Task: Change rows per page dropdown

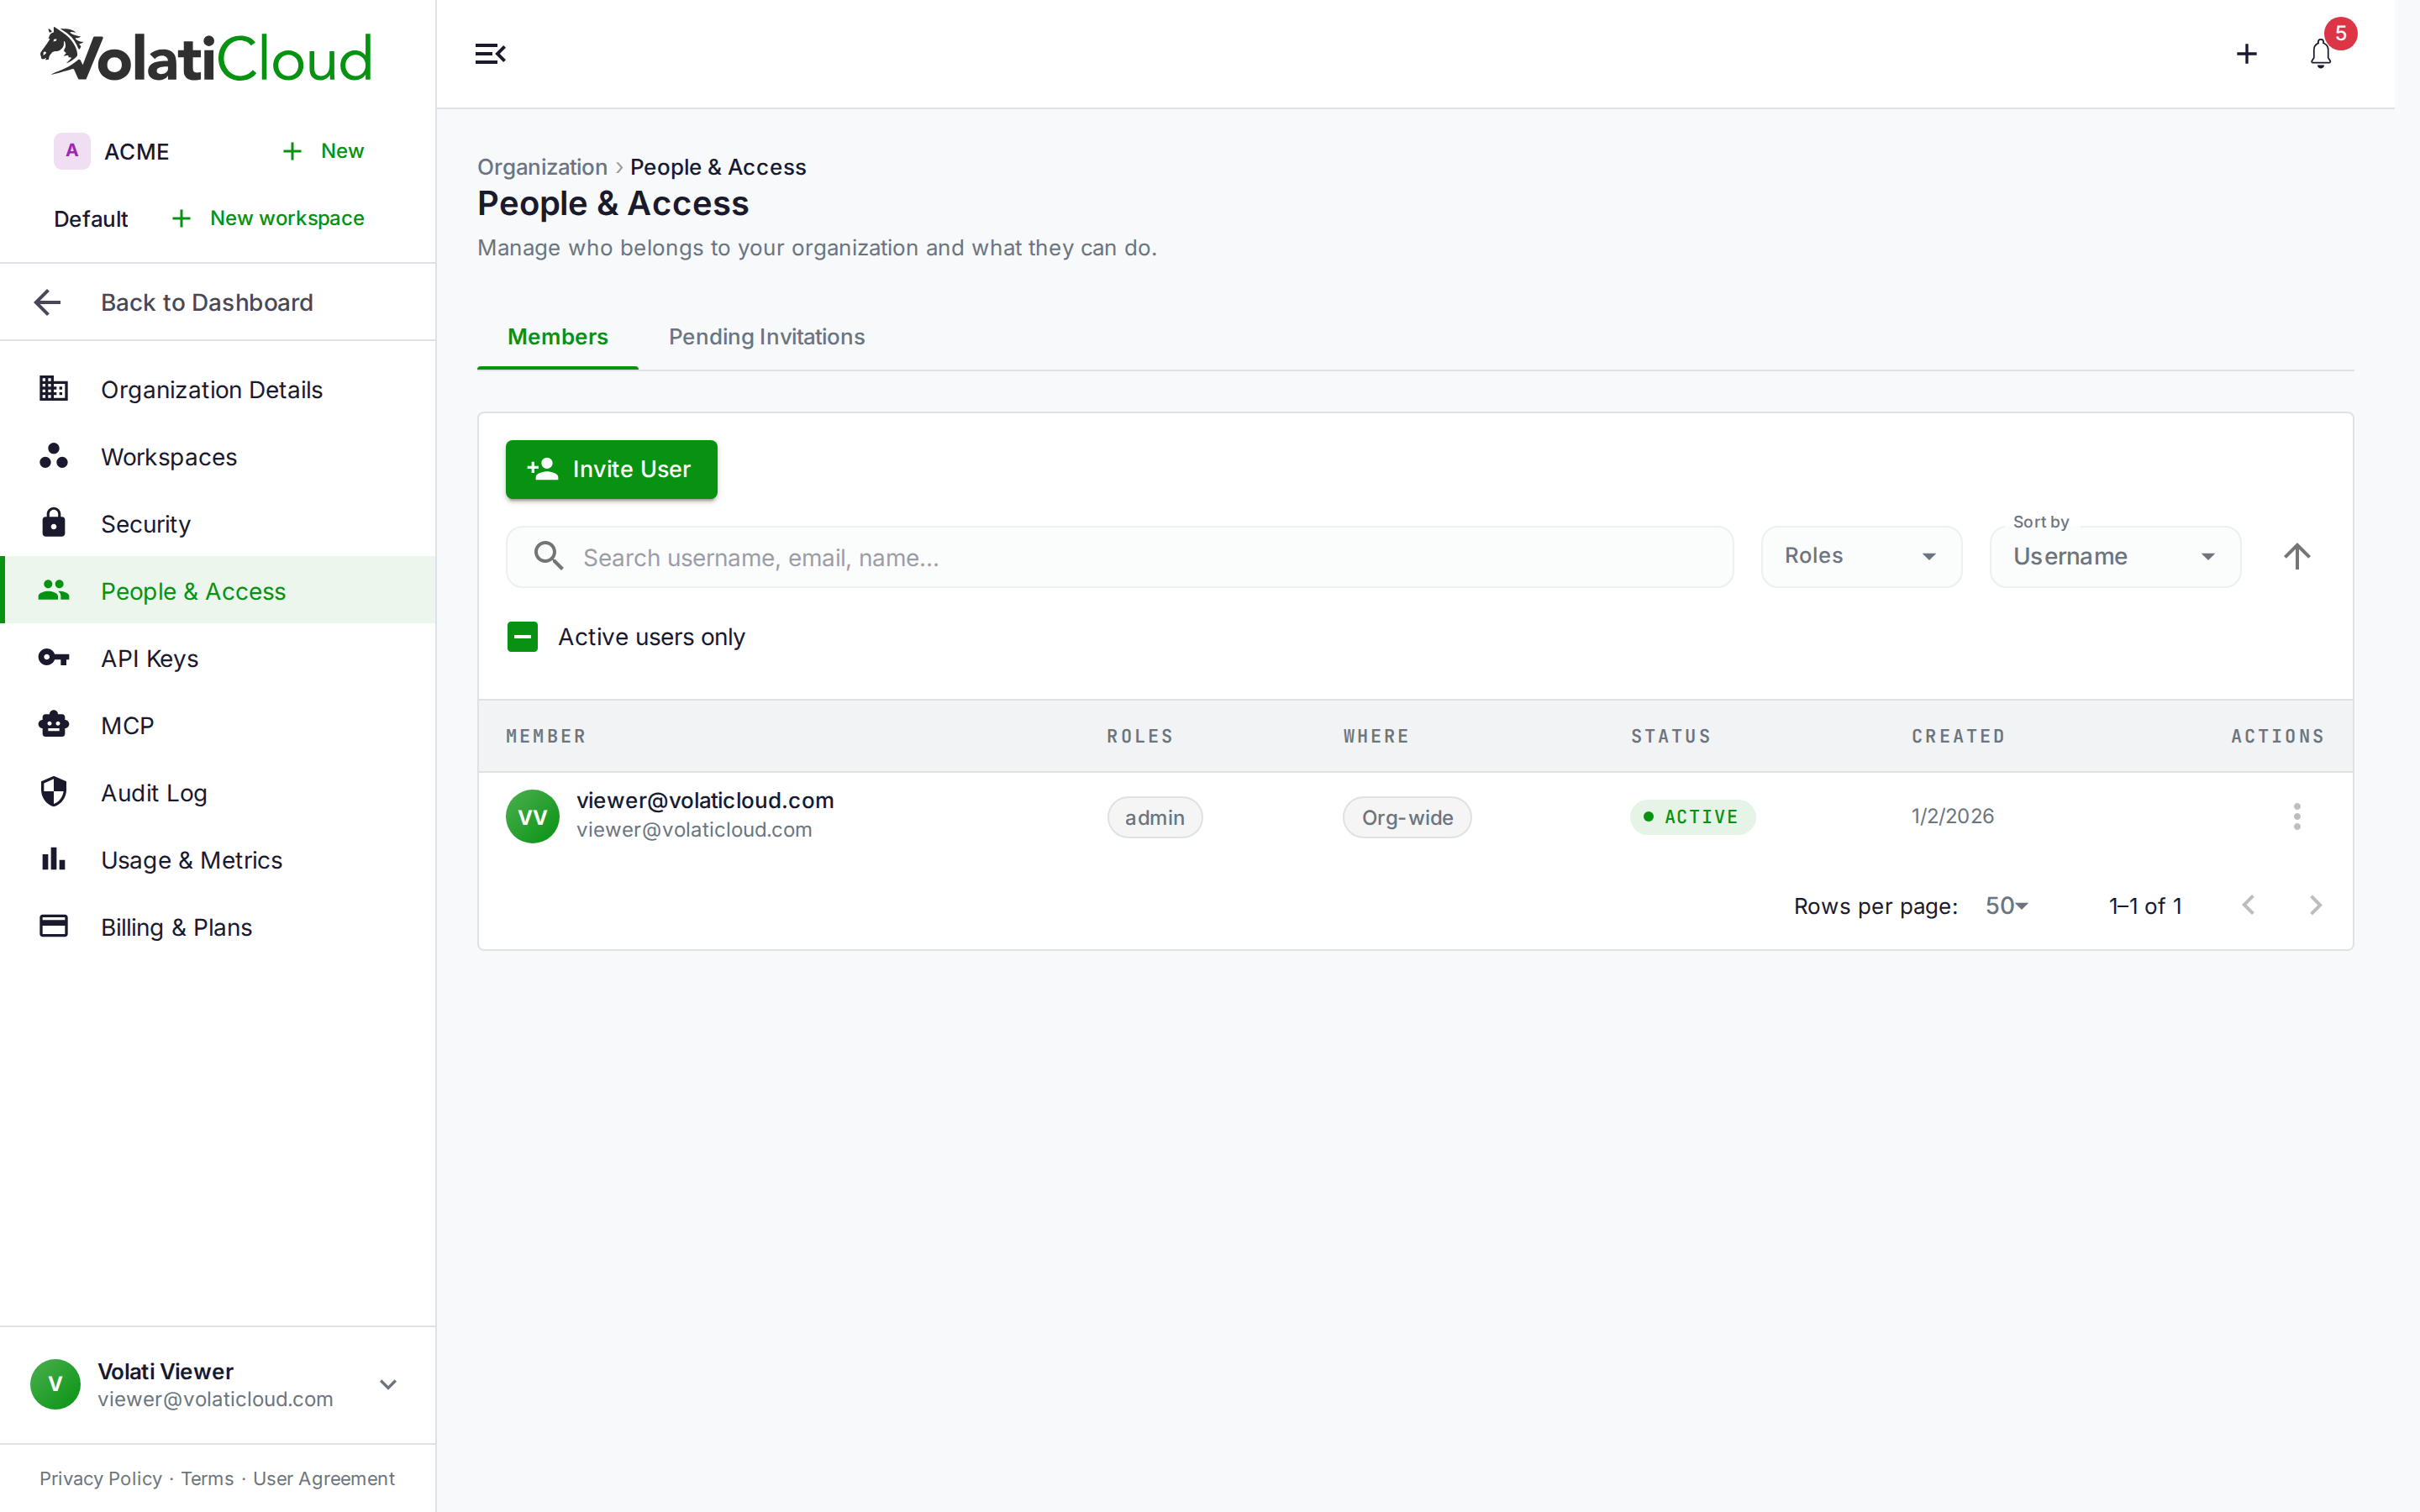Action: click(x=2006, y=906)
